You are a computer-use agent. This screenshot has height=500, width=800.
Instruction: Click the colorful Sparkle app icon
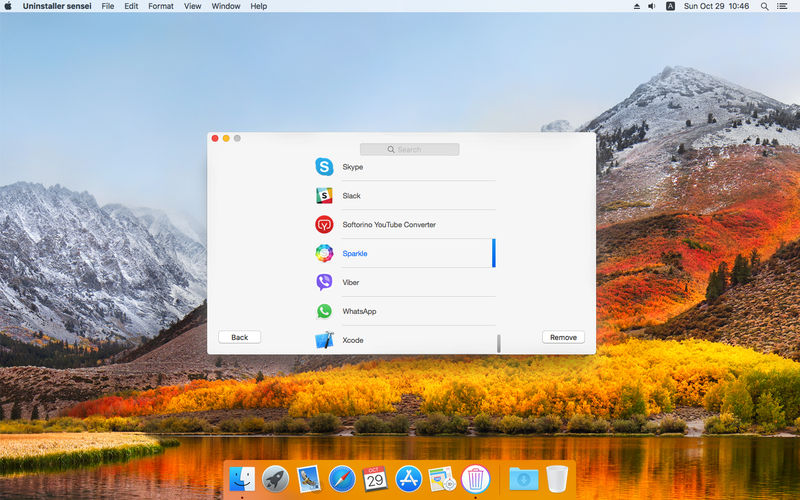coord(324,253)
